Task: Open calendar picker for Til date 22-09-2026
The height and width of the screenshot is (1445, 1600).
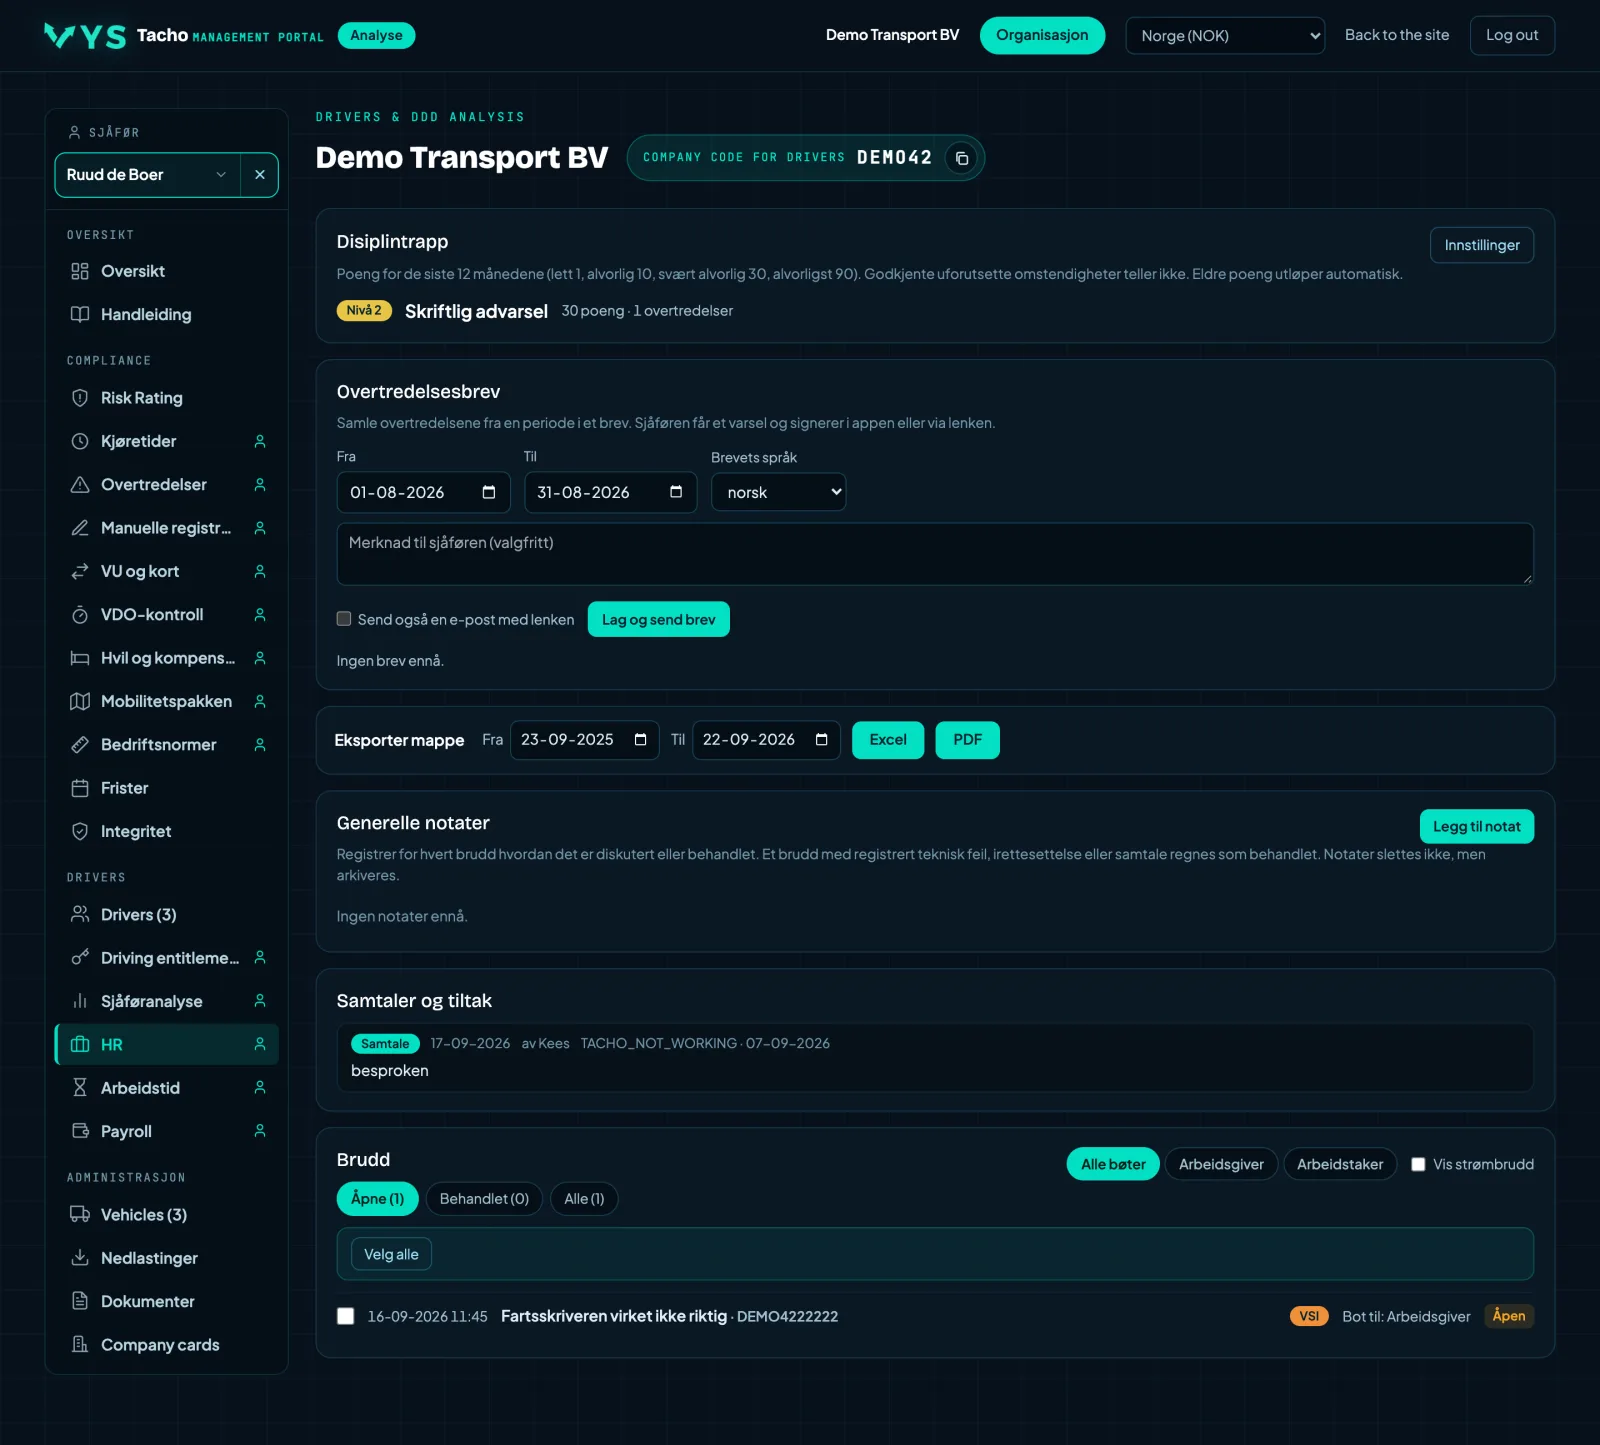Action: tap(822, 740)
